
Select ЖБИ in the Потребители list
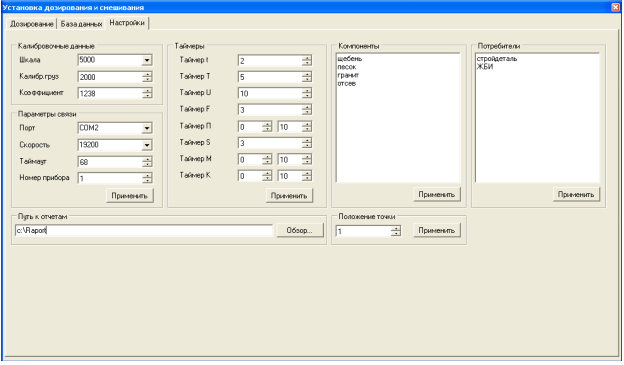485,66
